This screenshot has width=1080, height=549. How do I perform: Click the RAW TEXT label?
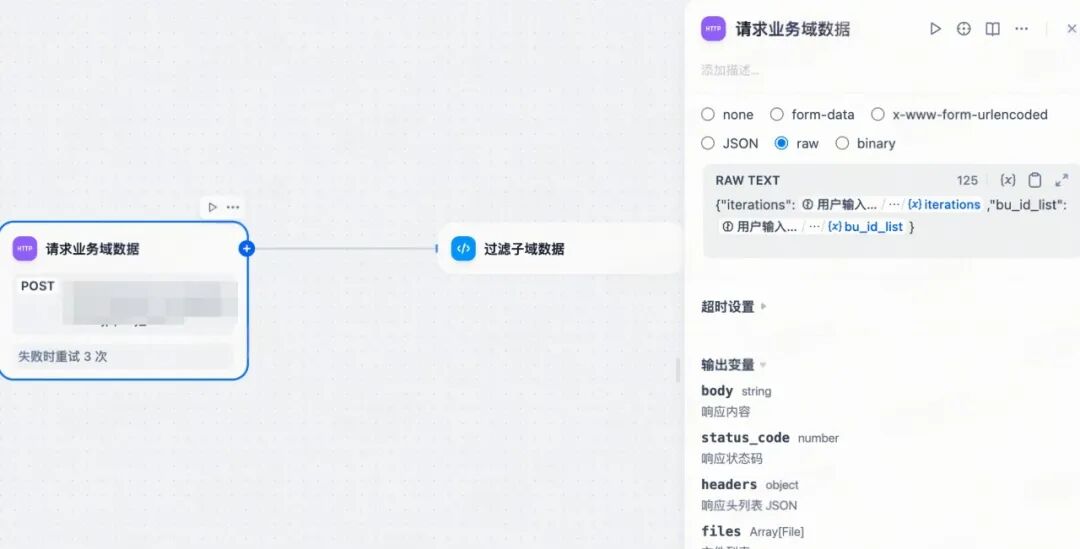(747, 180)
